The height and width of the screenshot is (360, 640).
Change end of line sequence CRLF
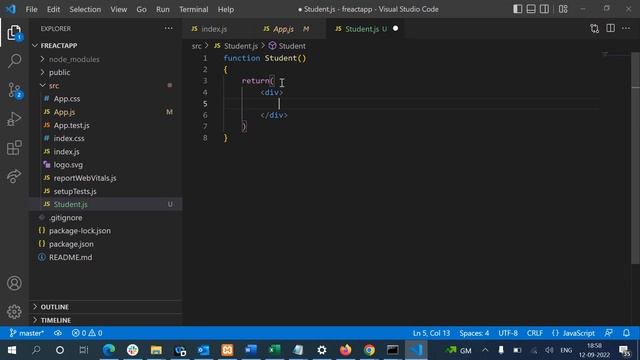535,333
